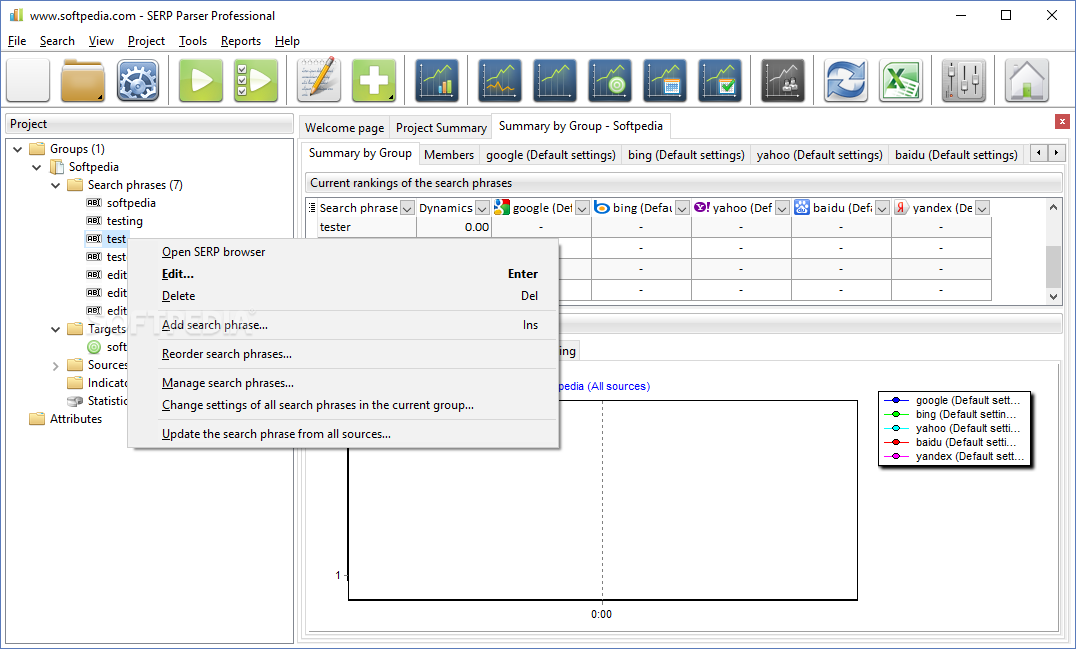Open the Tools menu
This screenshot has width=1076, height=649.
(x=193, y=41)
